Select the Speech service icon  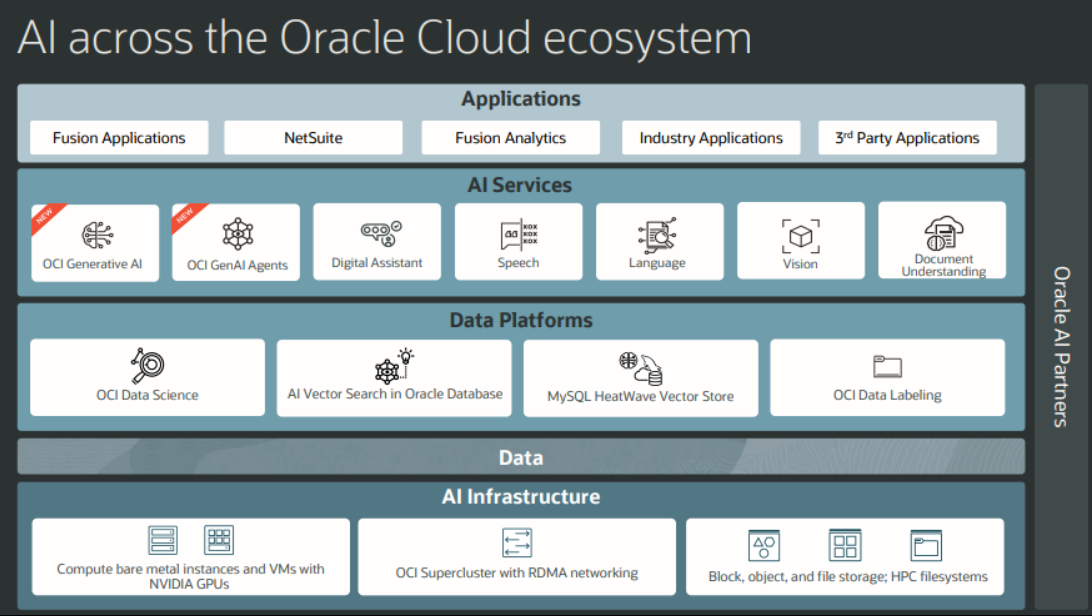click(518, 235)
